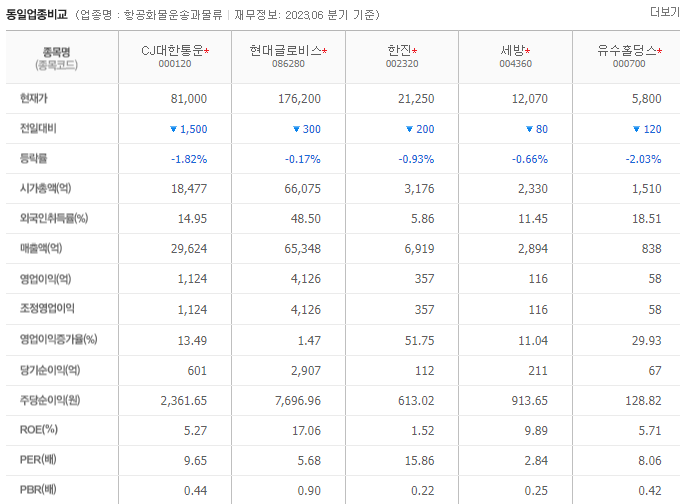The width and height of the screenshot is (680, 504).
Task: Select foreign ownership value 48.50
Action: [305, 219]
